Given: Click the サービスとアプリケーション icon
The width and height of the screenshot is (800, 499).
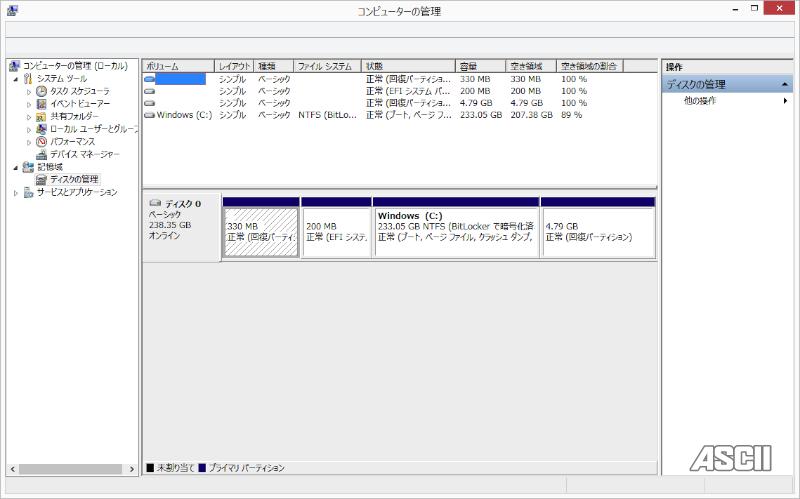Looking at the screenshot, I should [x=28, y=192].
